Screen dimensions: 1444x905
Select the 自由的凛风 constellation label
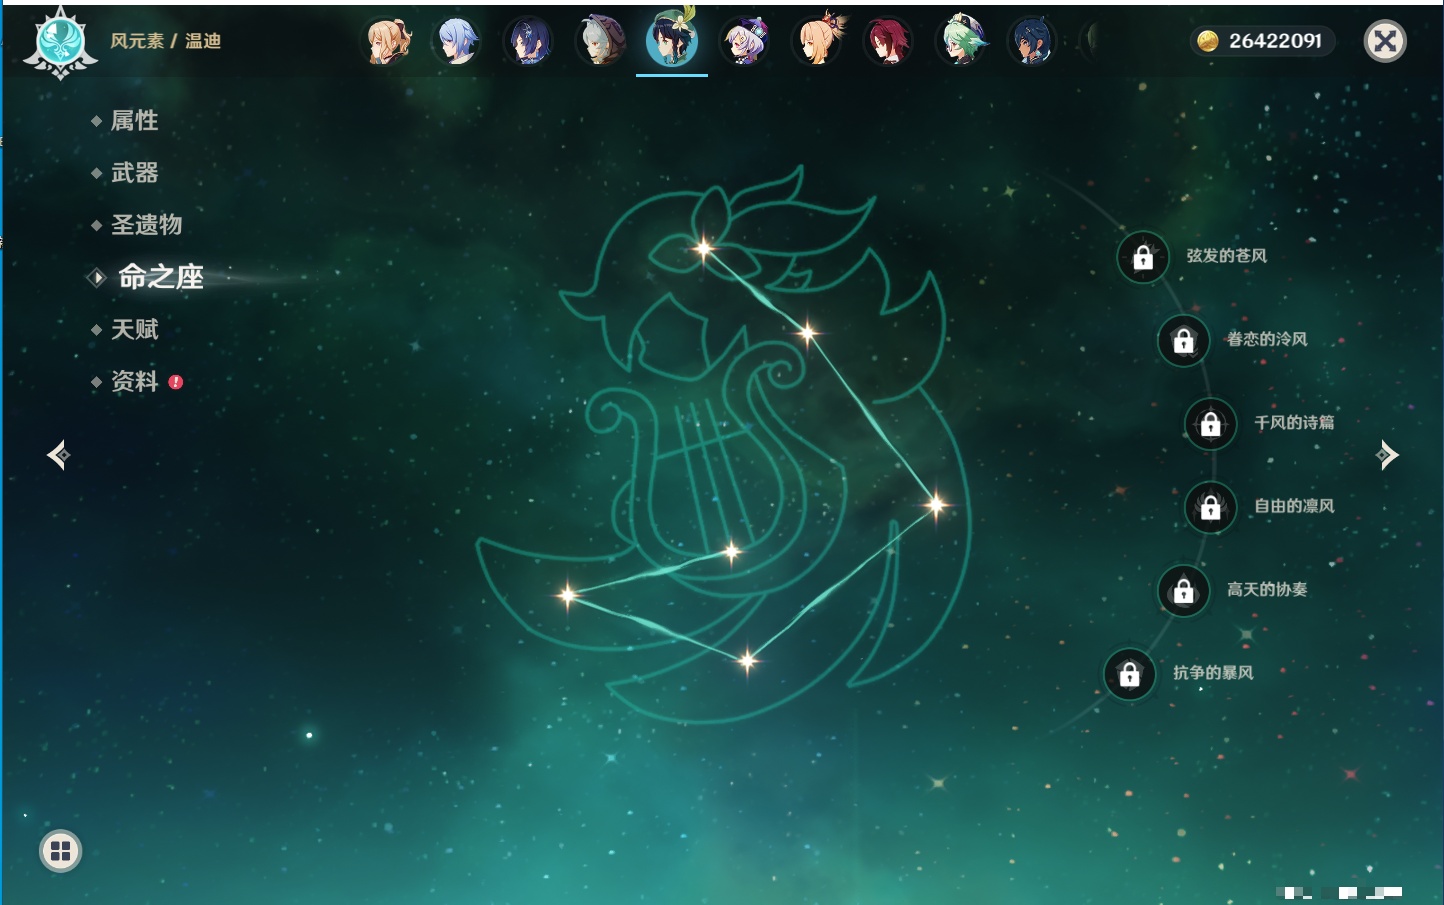[x=1294, y=506]
